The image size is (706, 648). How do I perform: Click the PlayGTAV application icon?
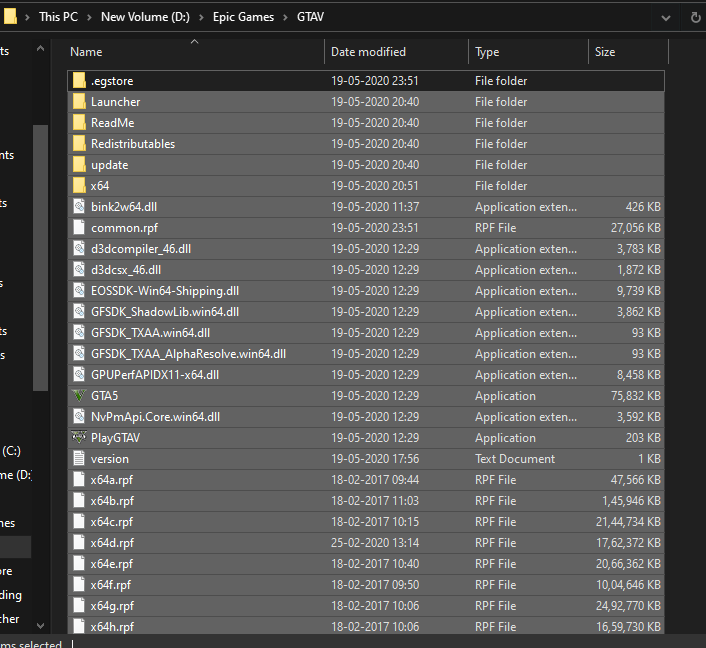(79, 437)
